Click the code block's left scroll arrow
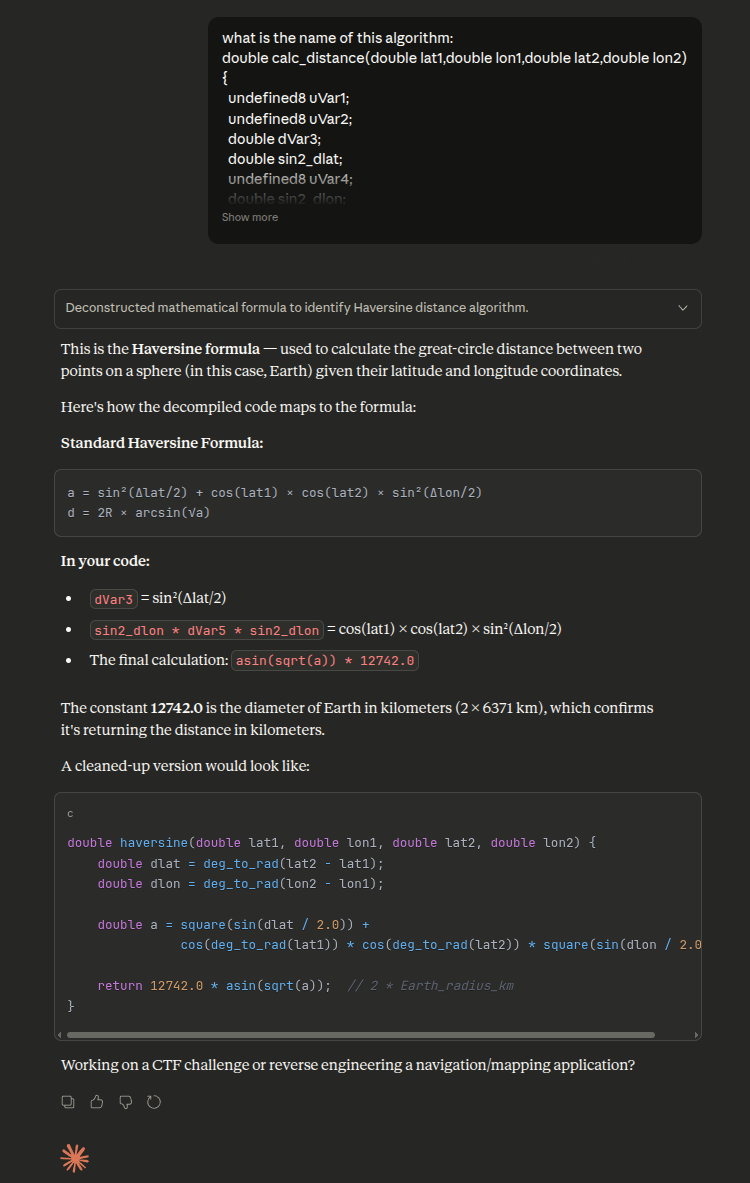 click(x=61, y=1035)
